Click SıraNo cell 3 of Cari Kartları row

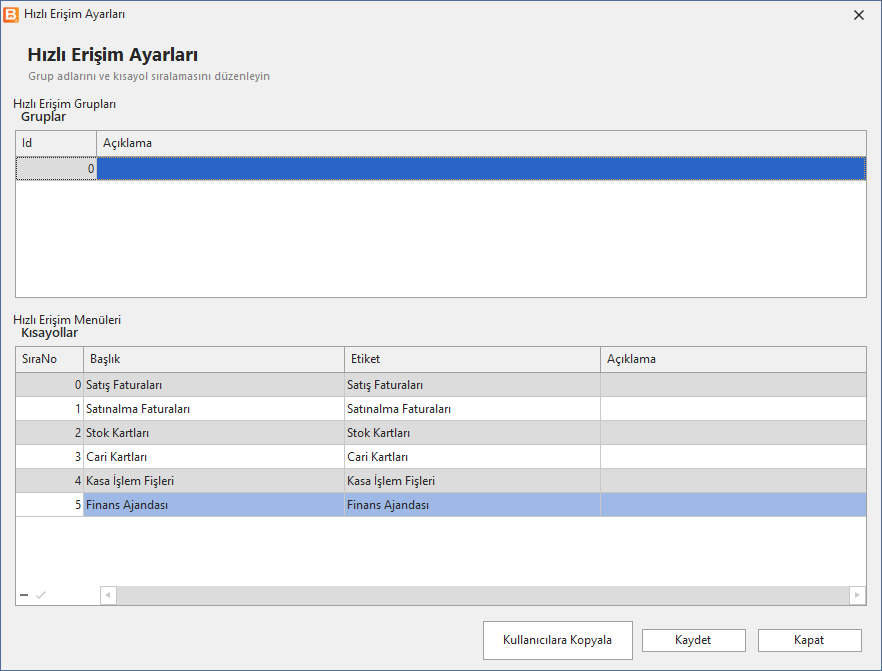coord(50,457)
